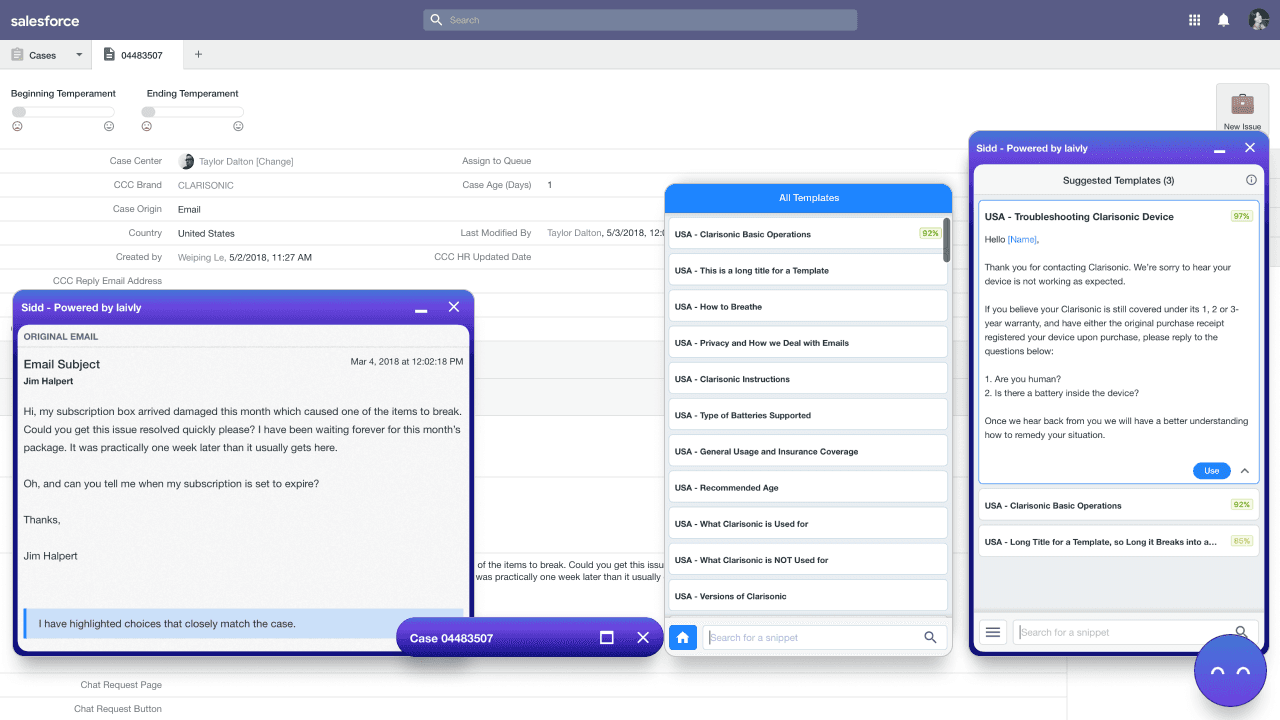The image size is (1280, 720).
Task: Click Taylor Dalton avatar in Case Center
Action: (186, 161)
